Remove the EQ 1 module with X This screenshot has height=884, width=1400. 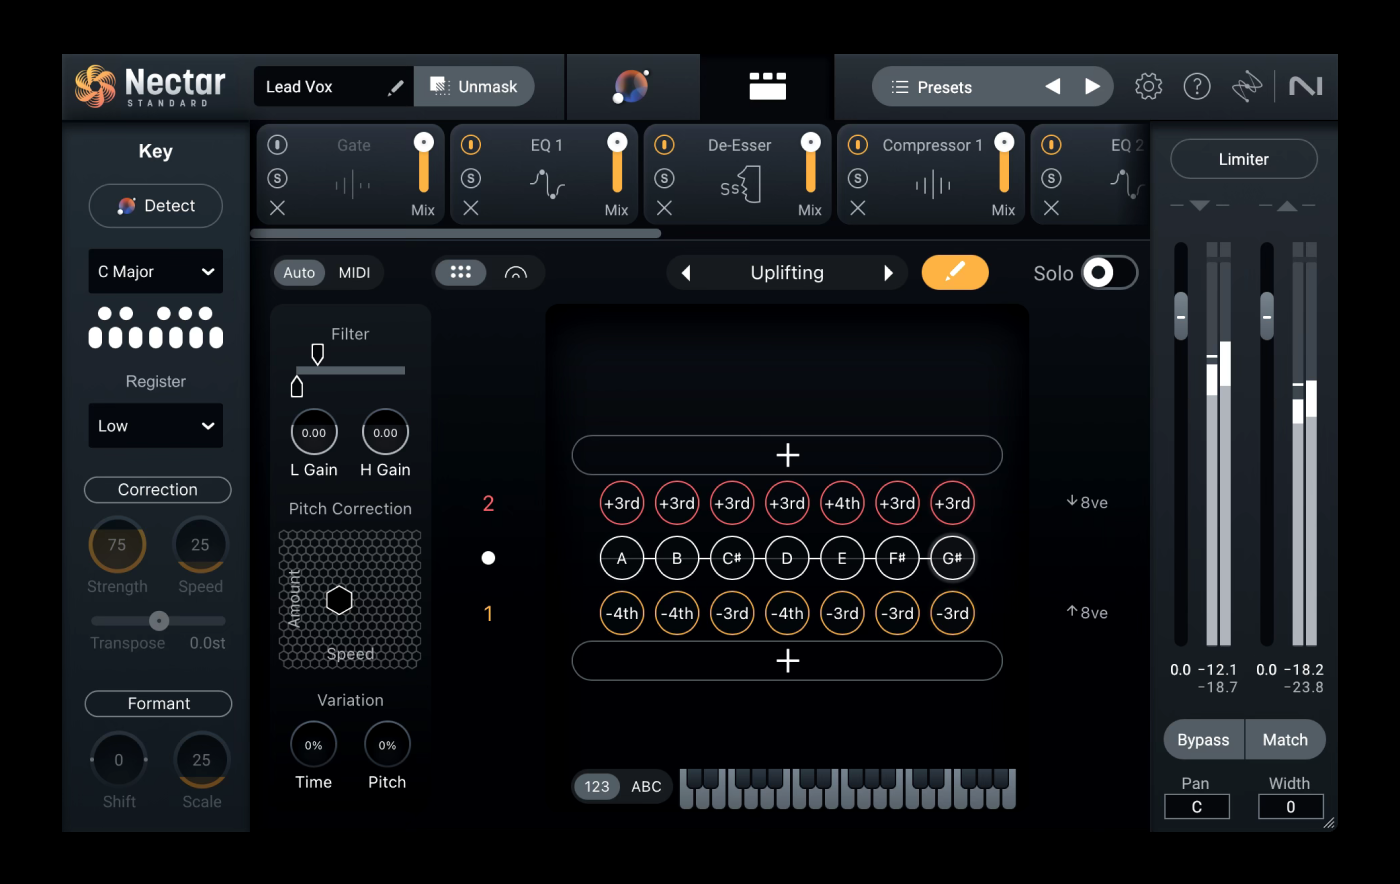[471, 208]
